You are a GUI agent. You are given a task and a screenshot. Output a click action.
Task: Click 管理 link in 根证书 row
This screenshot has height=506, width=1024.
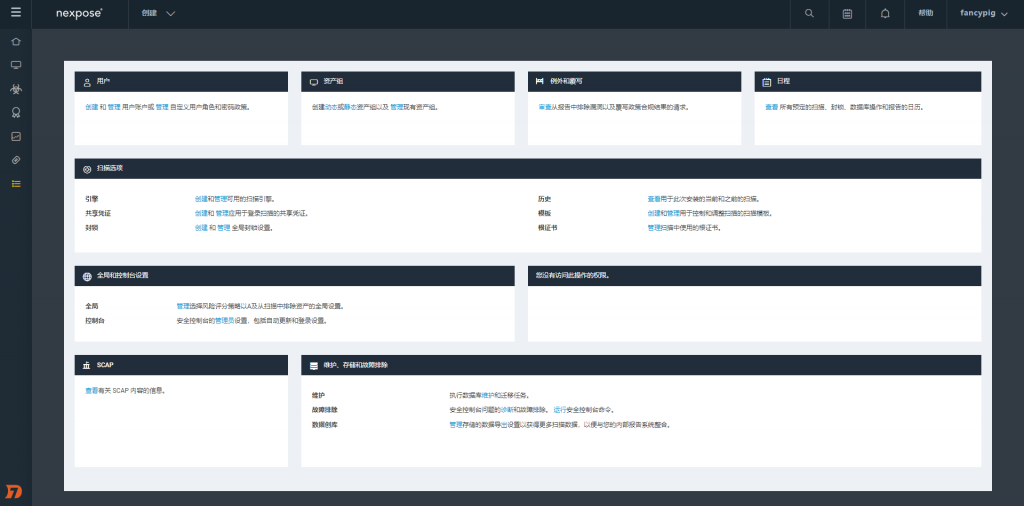[x=654, y=228]
